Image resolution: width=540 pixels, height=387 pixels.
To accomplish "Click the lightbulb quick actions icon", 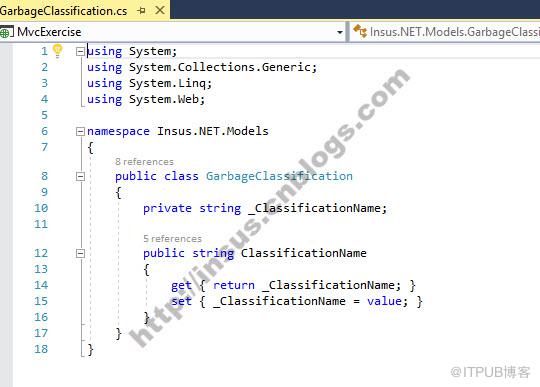I will [x=58, y=51].
